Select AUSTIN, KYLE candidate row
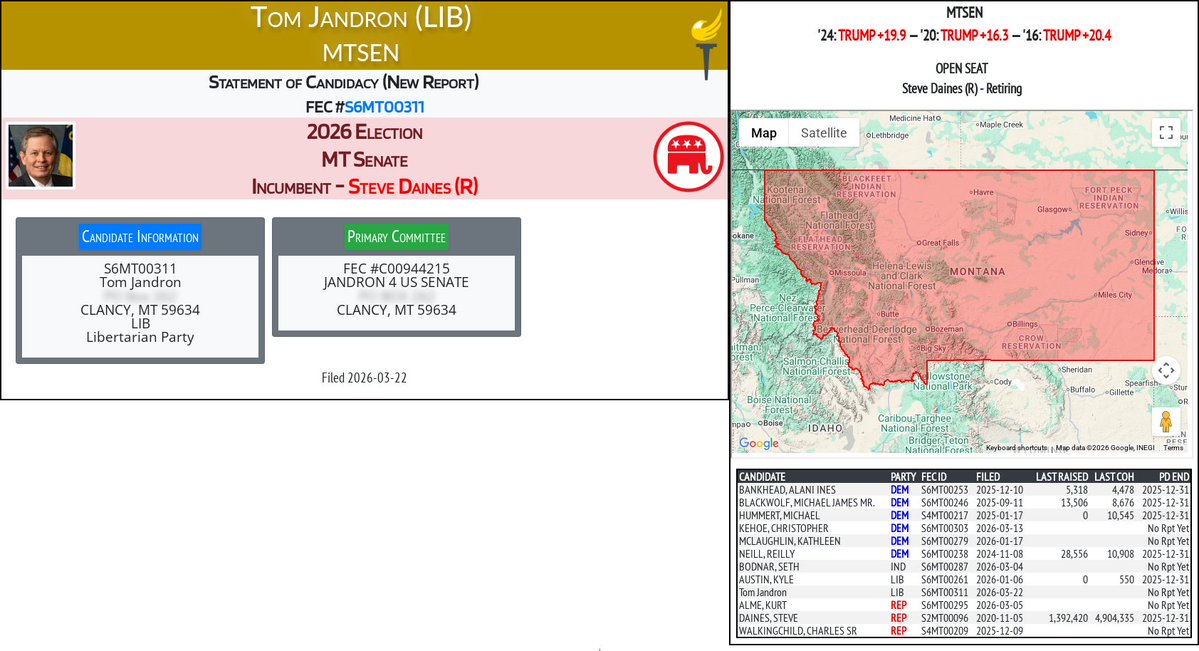The height and width of the screenshot is (651, 1199). pyautogui.click(x=963, y=580)
